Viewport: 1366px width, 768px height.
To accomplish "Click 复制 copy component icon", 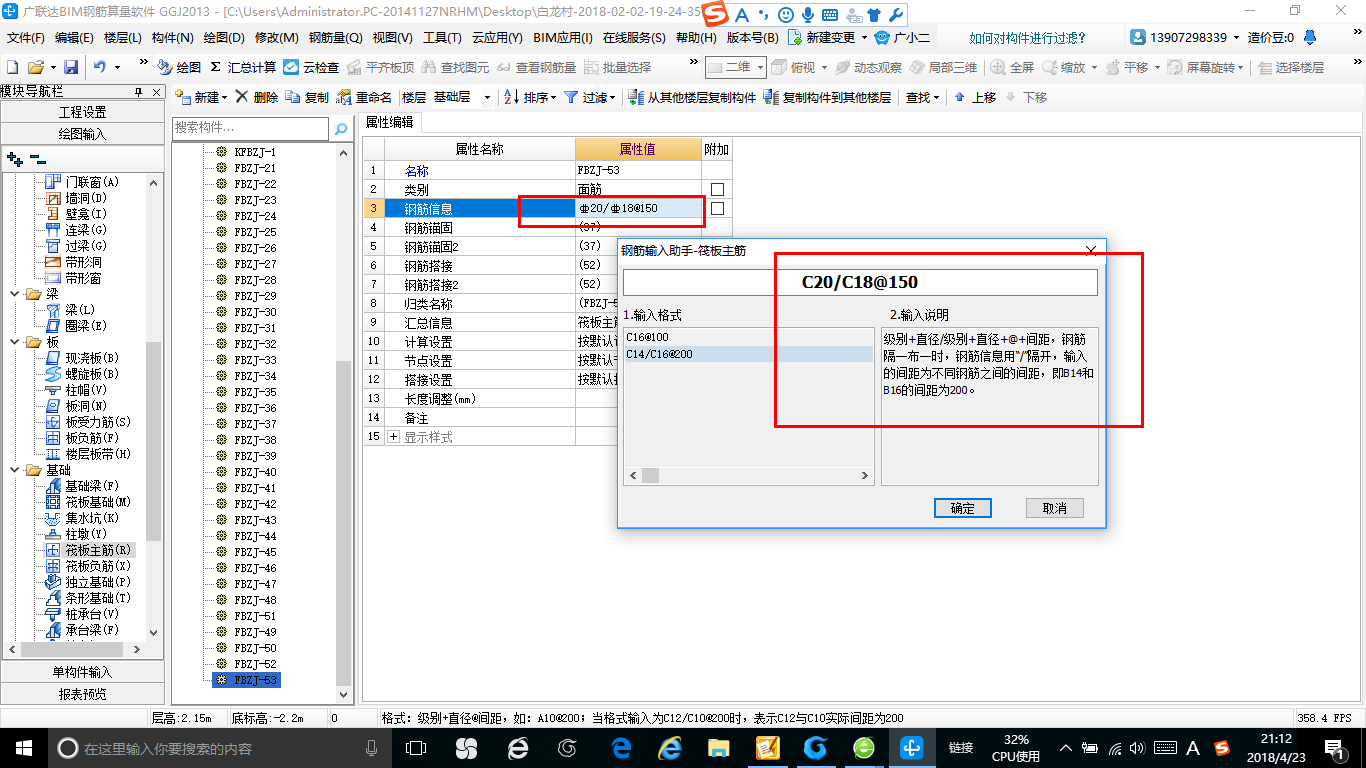I will click(307, 97).
